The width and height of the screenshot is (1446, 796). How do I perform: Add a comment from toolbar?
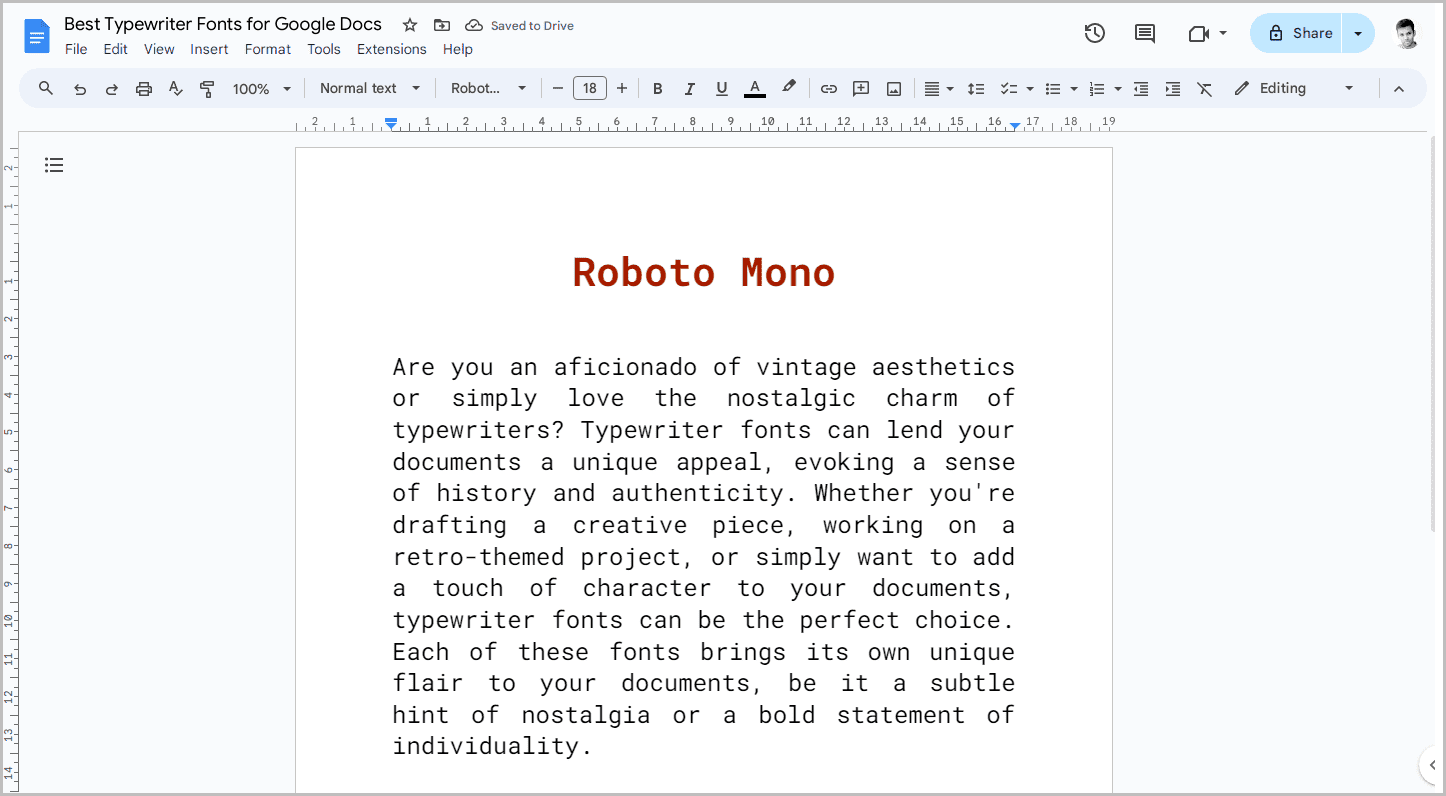click(x=861, y=88)
